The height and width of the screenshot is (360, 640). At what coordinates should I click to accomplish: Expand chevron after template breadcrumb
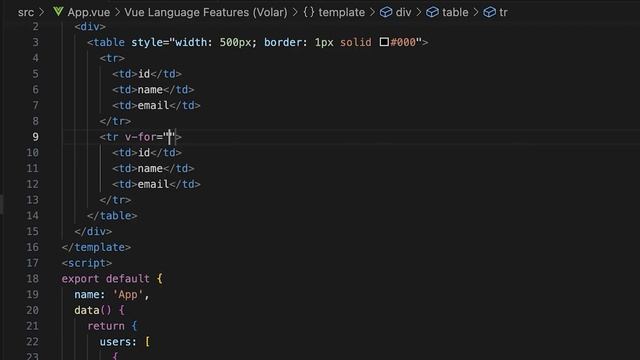click(x=372, y=12)
